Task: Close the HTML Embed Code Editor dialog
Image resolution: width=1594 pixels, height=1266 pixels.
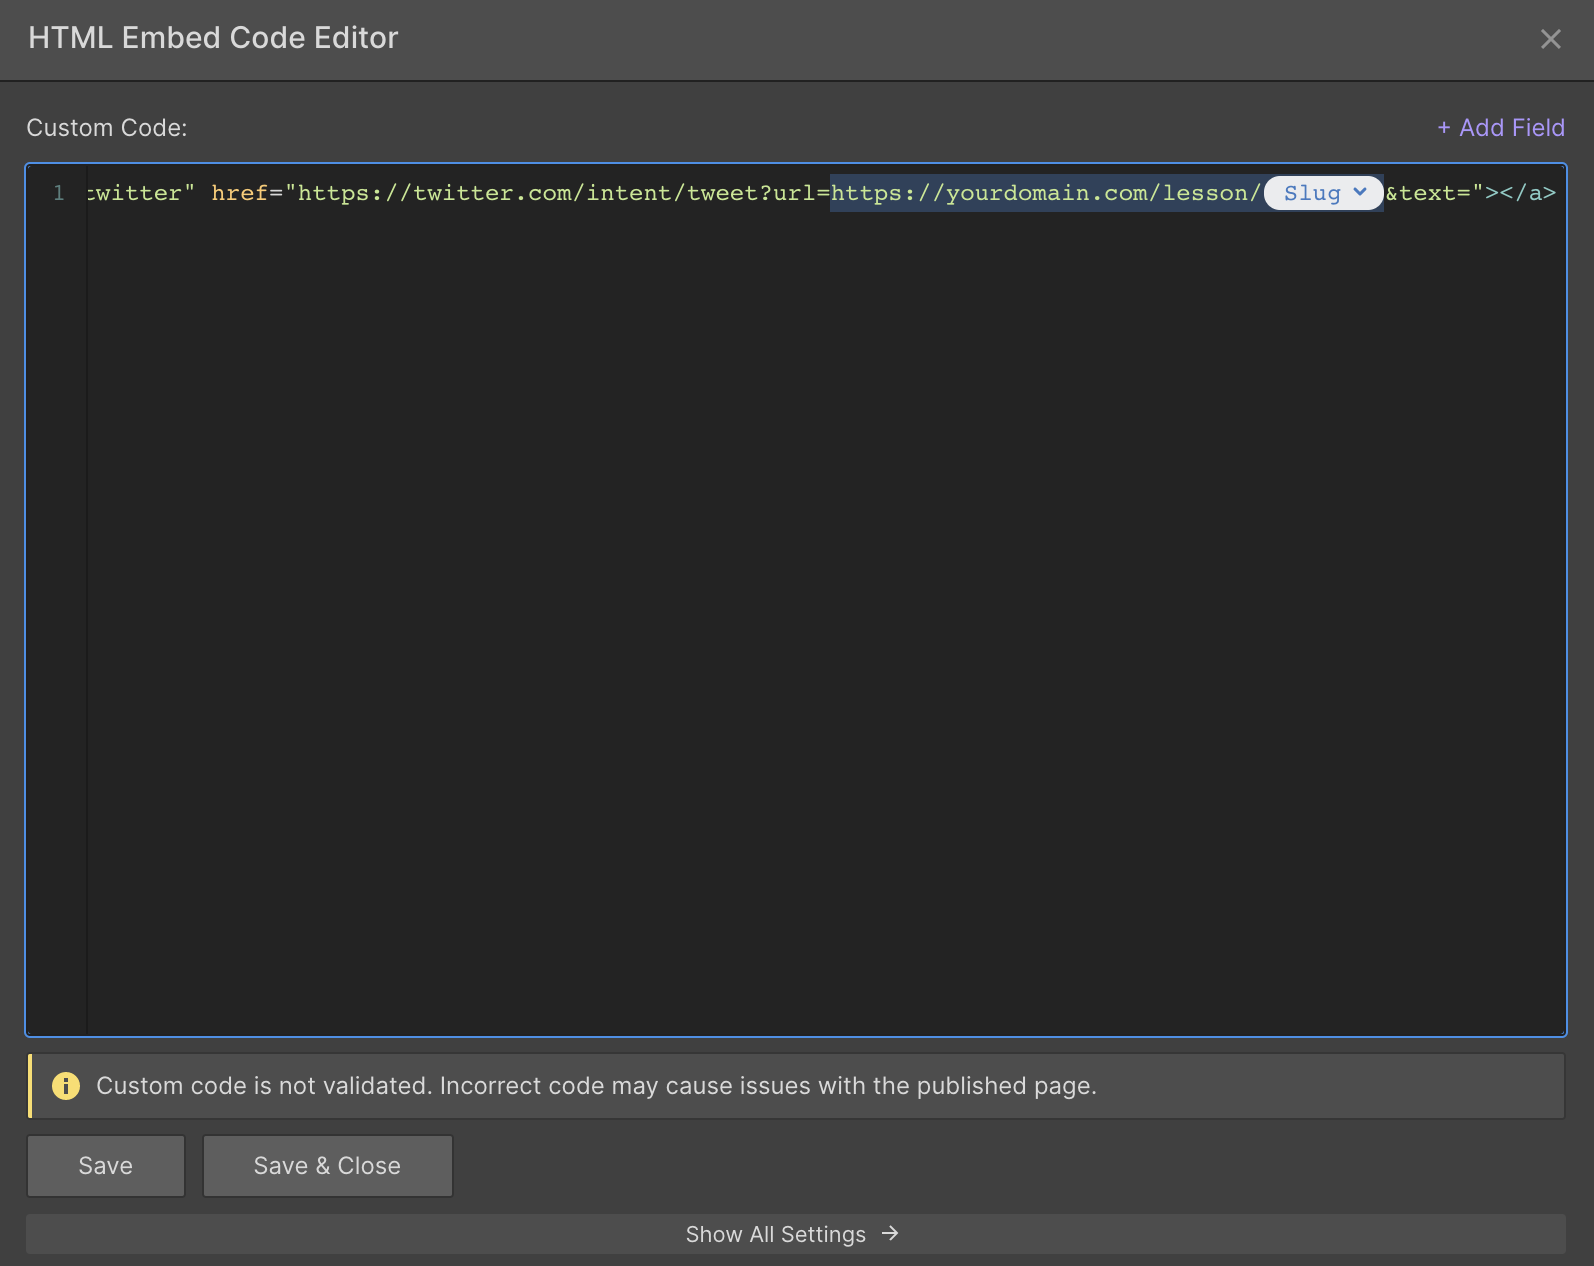Action: tap(1550, 39)
